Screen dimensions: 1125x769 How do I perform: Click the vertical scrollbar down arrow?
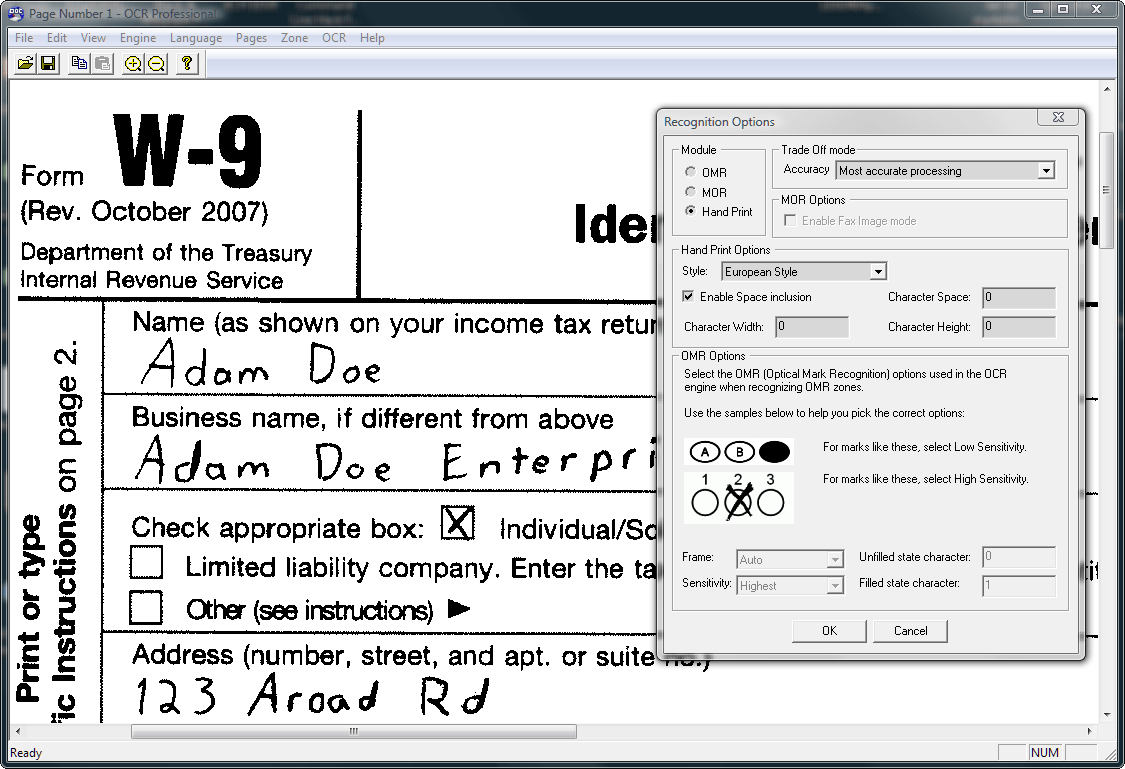[1106, 714]
